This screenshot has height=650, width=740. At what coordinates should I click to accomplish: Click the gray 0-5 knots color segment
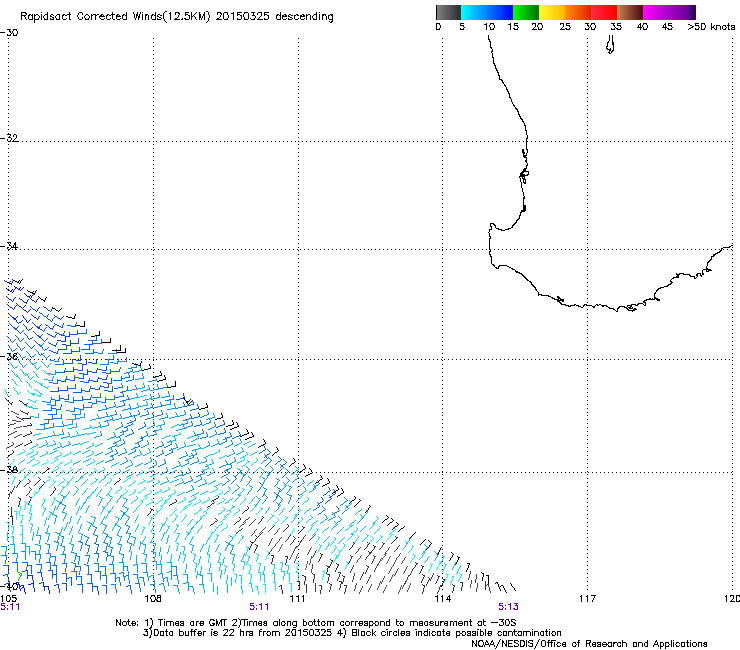448,12
